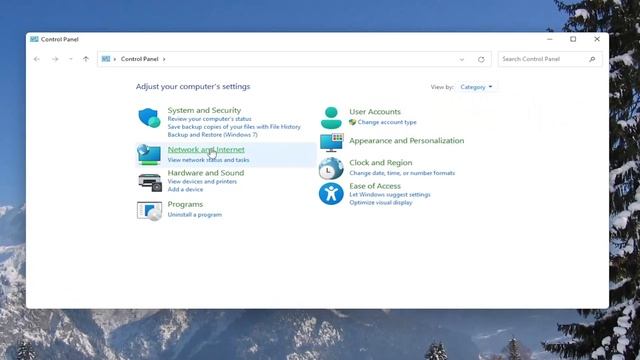Click Uninstall a program

click(195, 215)
